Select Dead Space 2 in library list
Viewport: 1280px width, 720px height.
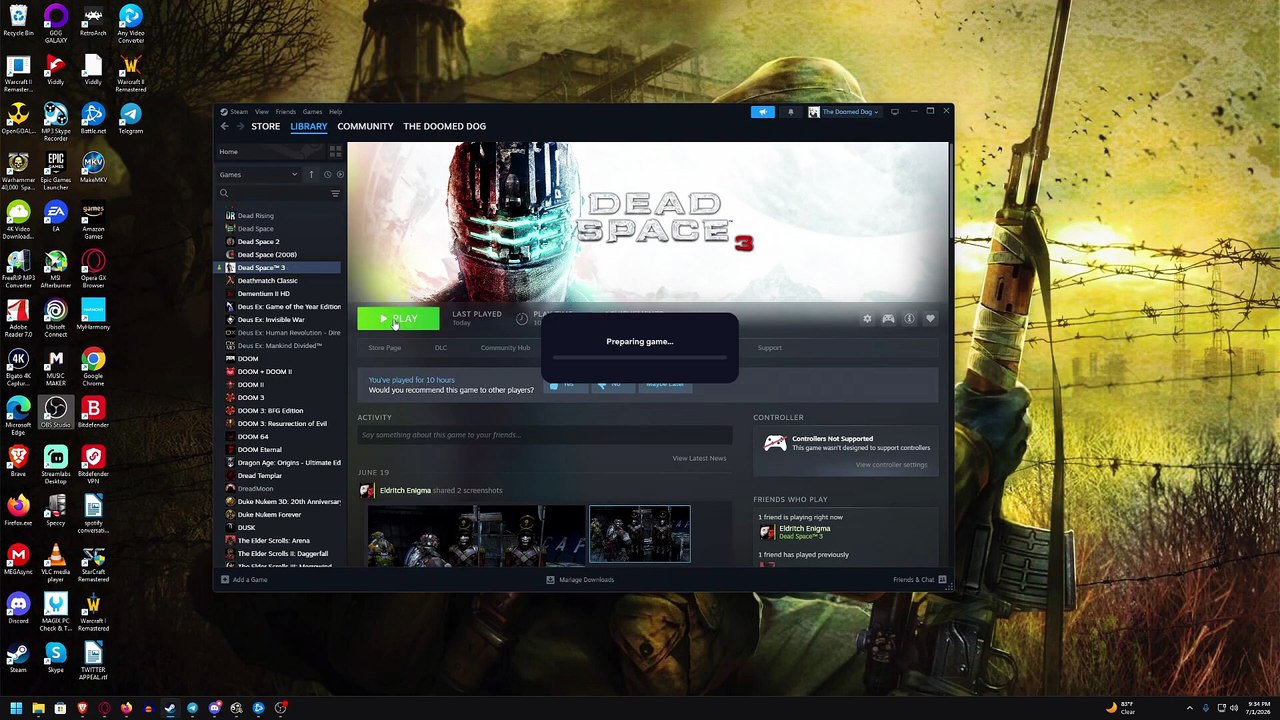pos(258,242)
